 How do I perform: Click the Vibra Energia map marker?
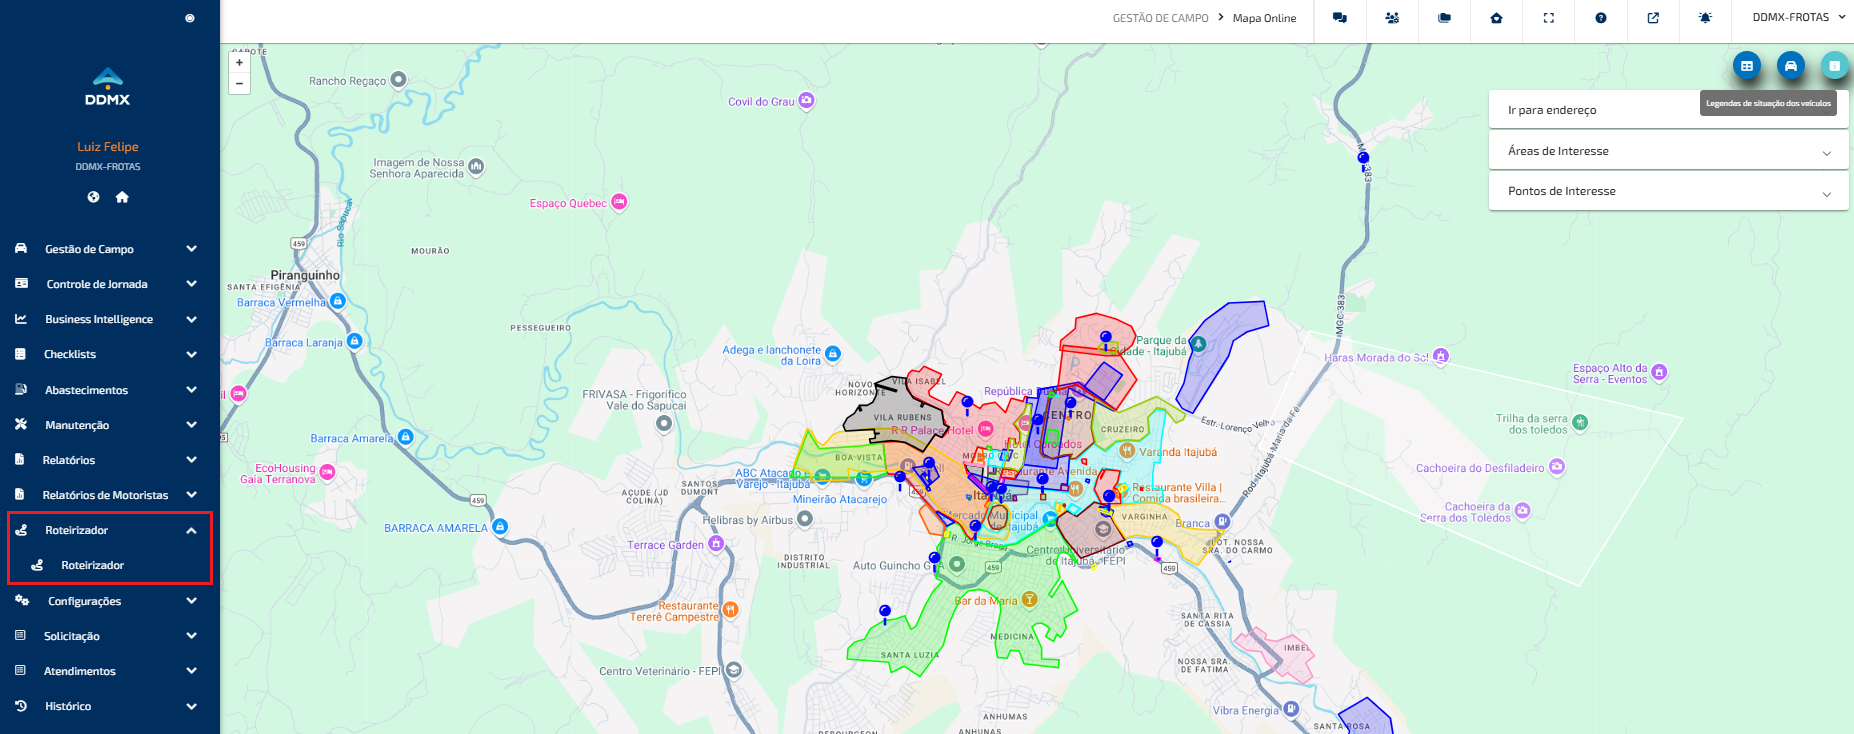point(1291,709)
